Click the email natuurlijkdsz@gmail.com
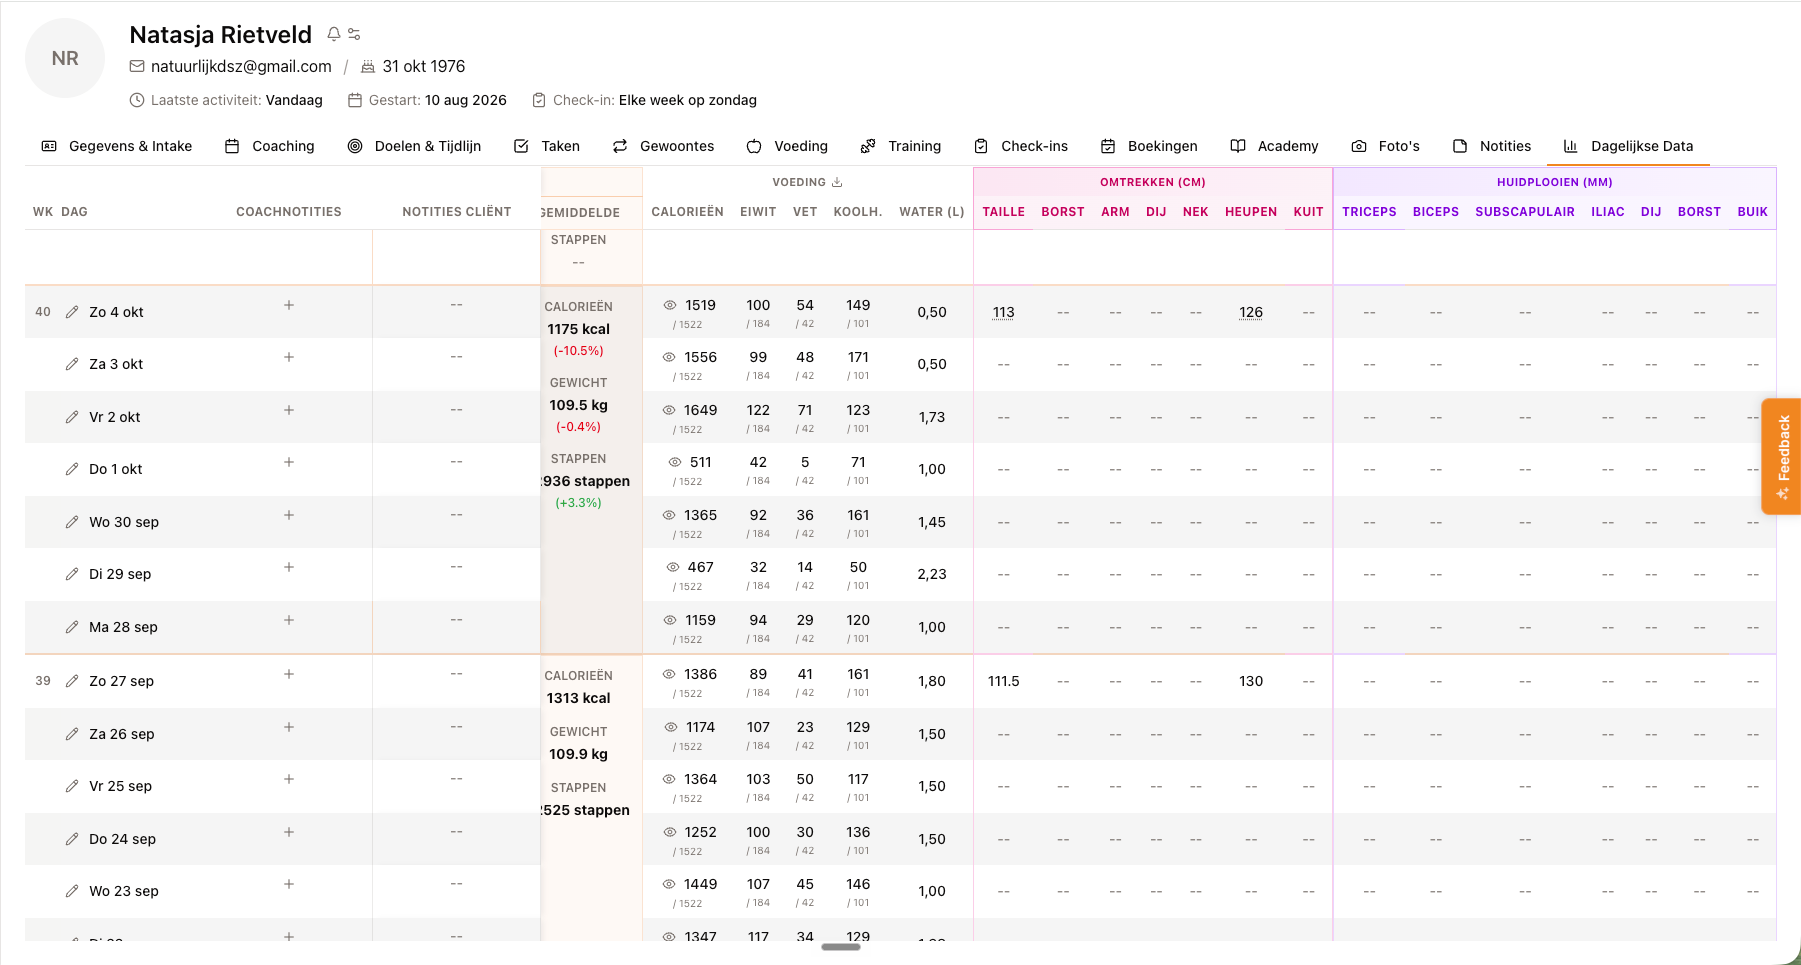The width and height of the screenshot is (1801, 965). point(241,66)
